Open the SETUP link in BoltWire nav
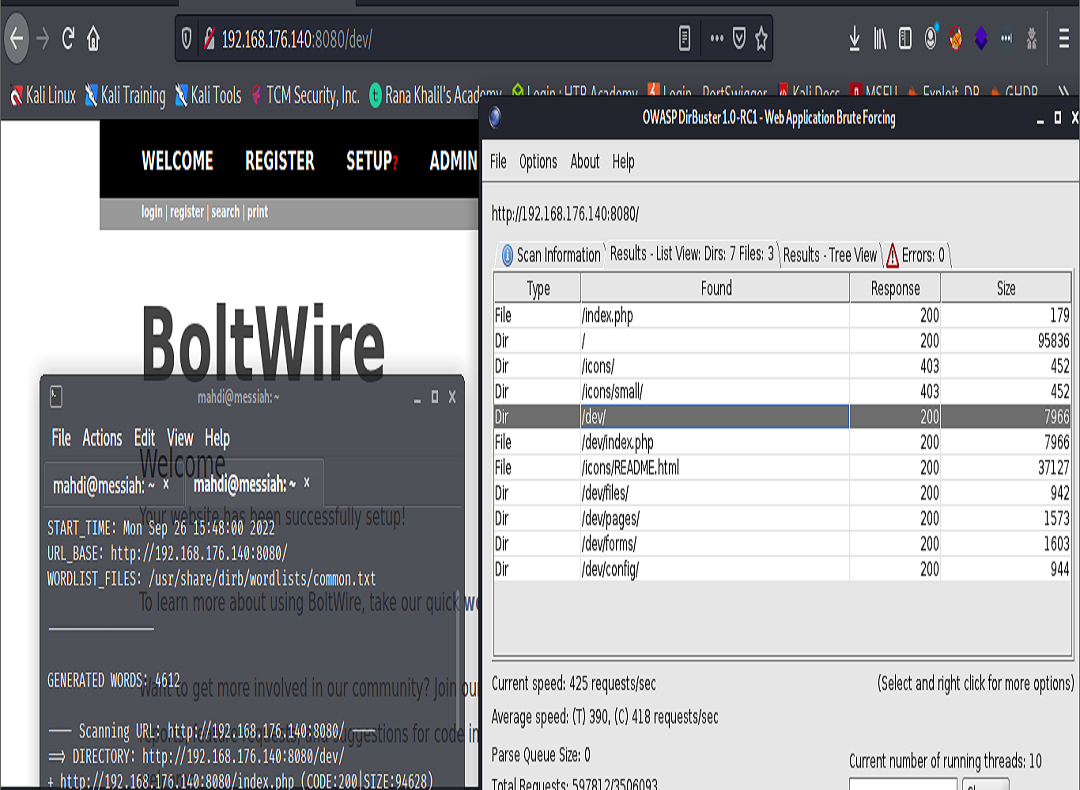Viewport: 1080px width, 790px height. (372, 160)
